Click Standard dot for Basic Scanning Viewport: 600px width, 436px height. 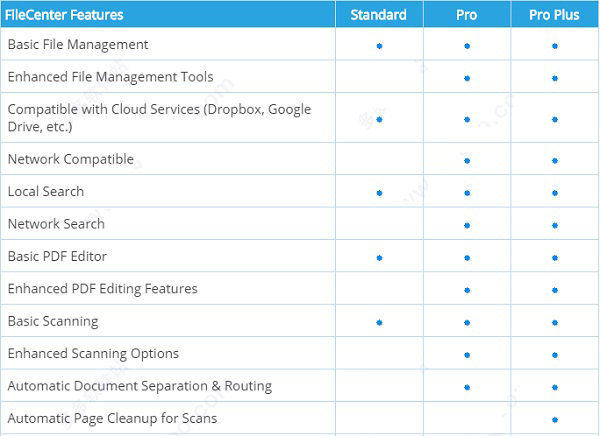pos(379,323)
